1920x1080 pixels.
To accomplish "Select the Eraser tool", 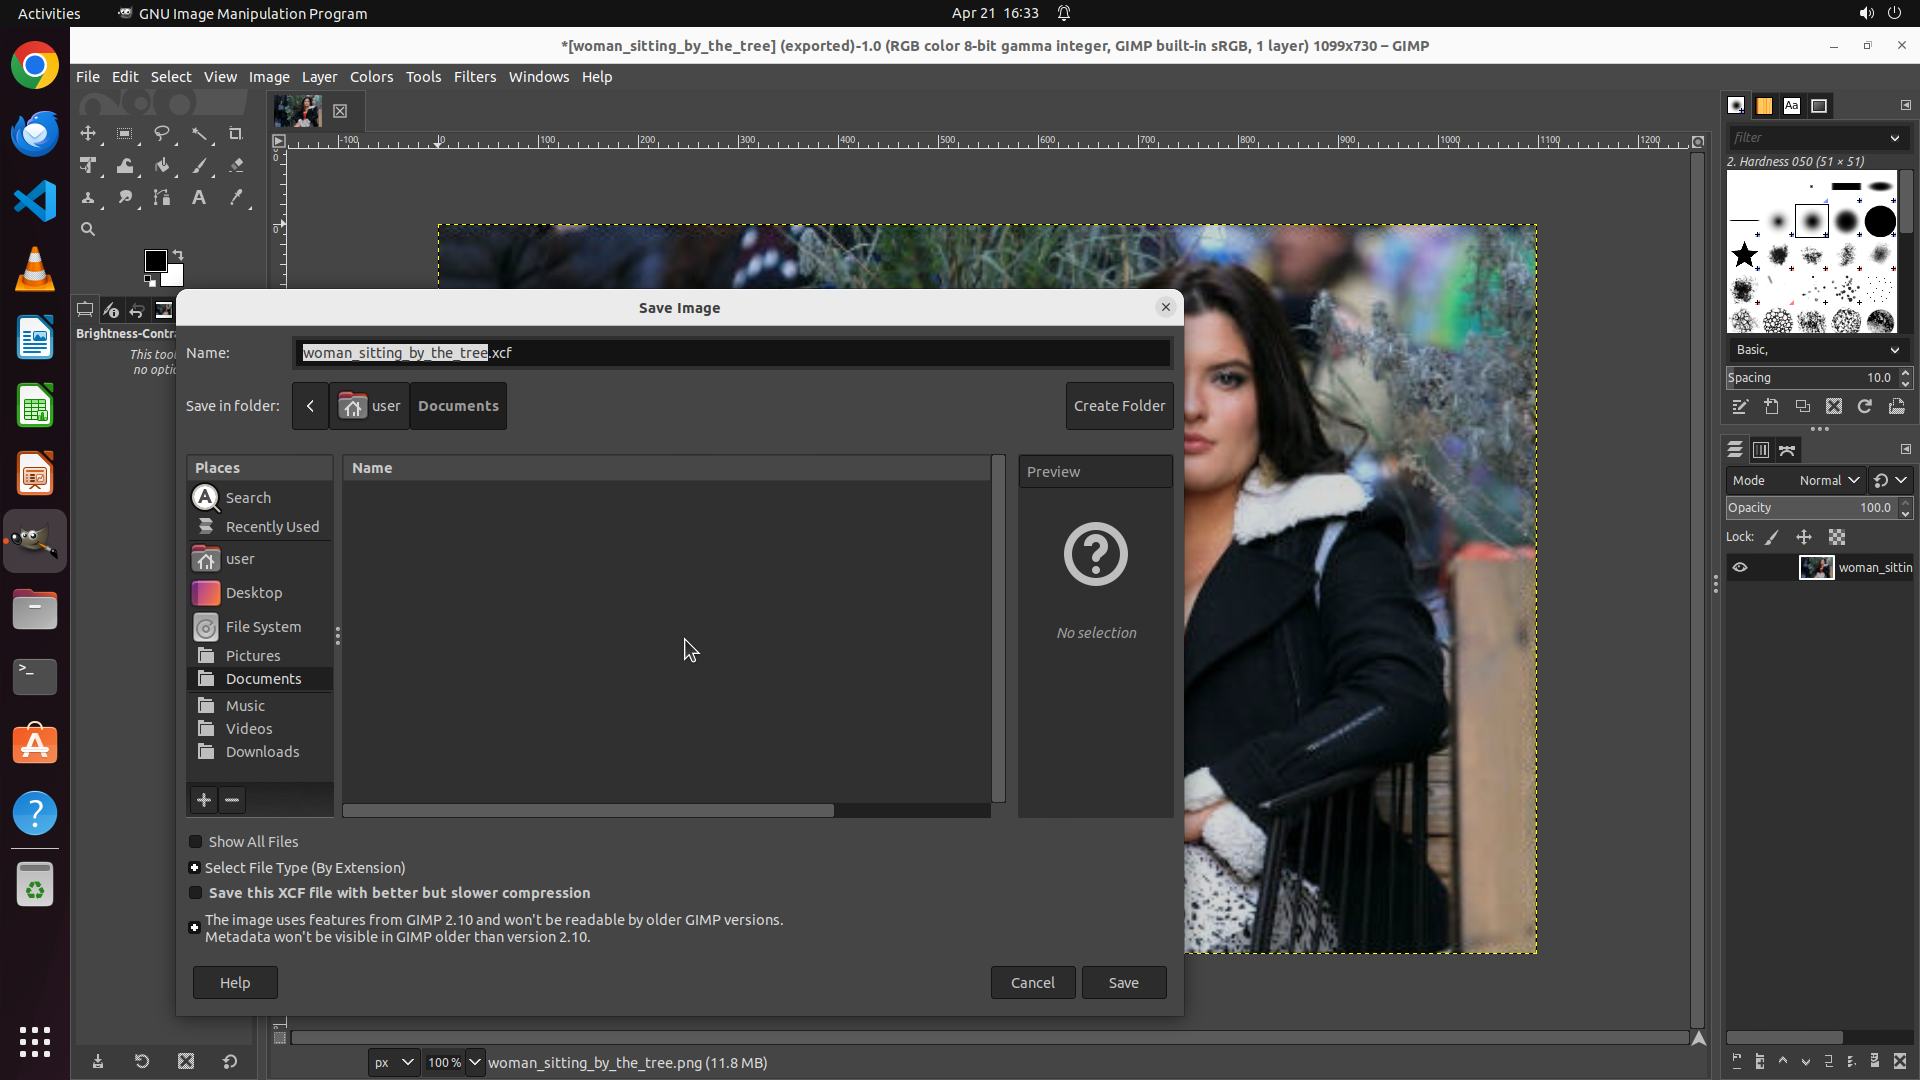I will (x=236, y=166).
